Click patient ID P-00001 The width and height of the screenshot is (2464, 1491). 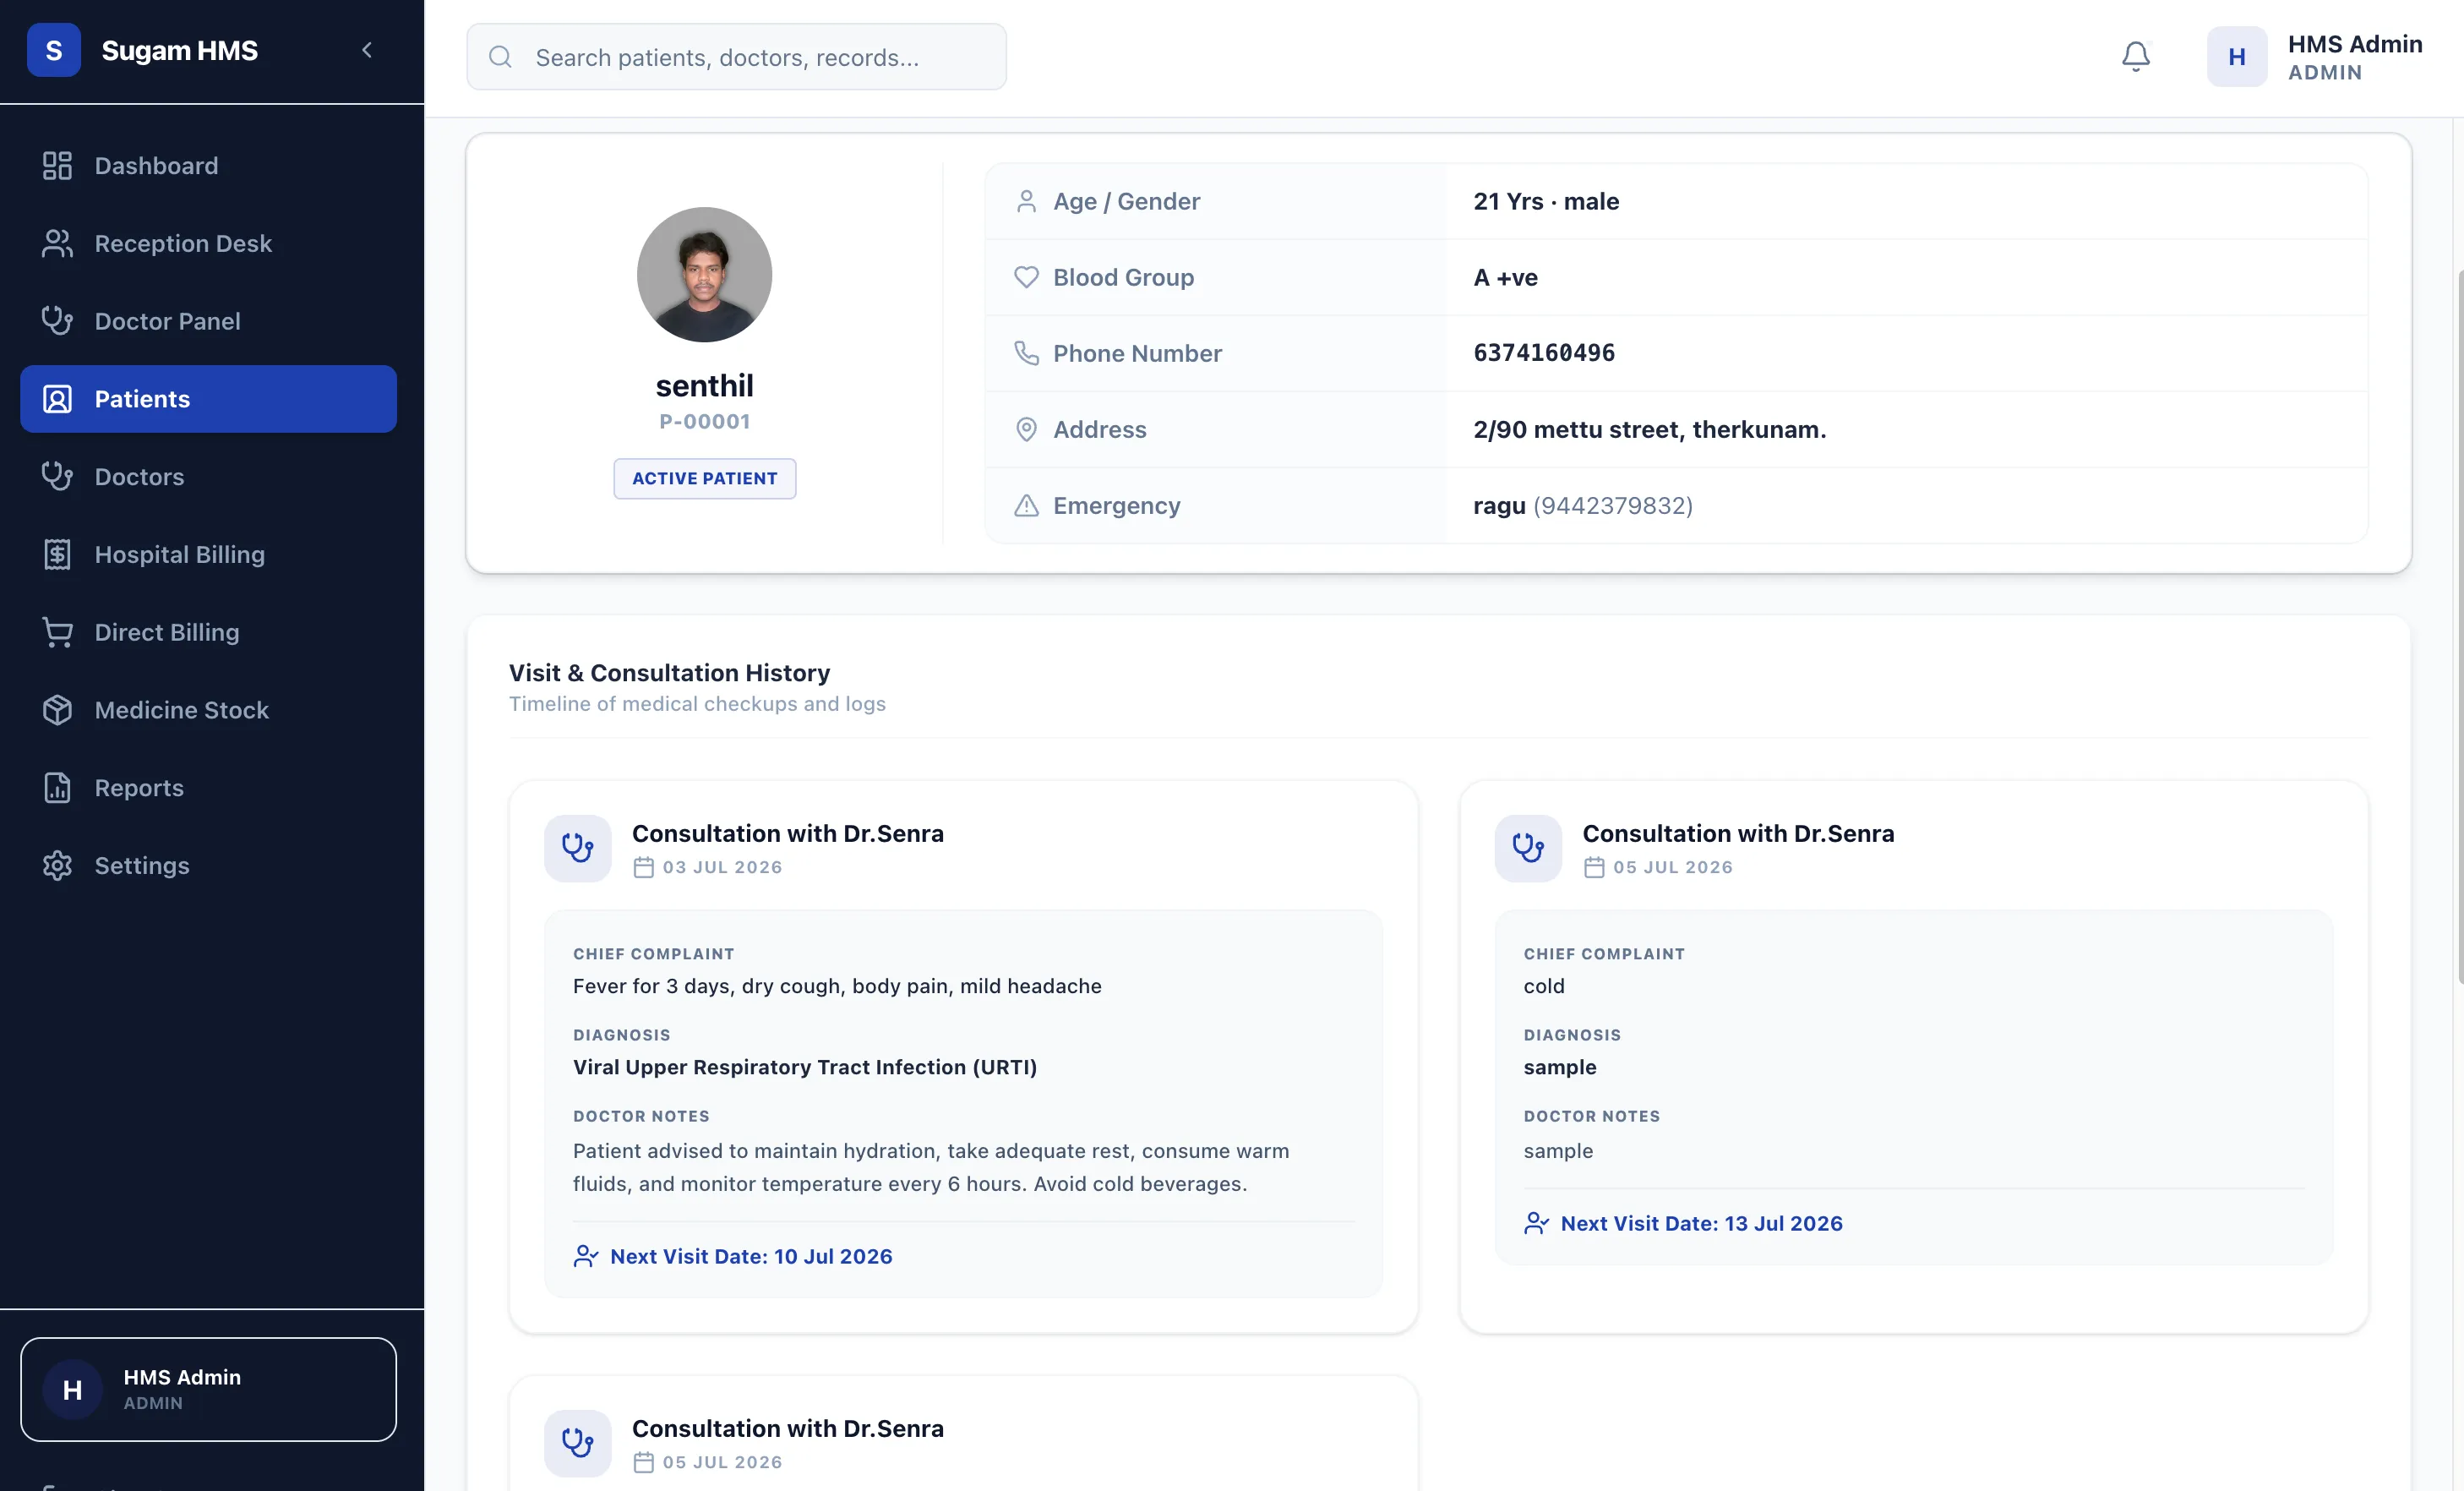tap(704, 422)
